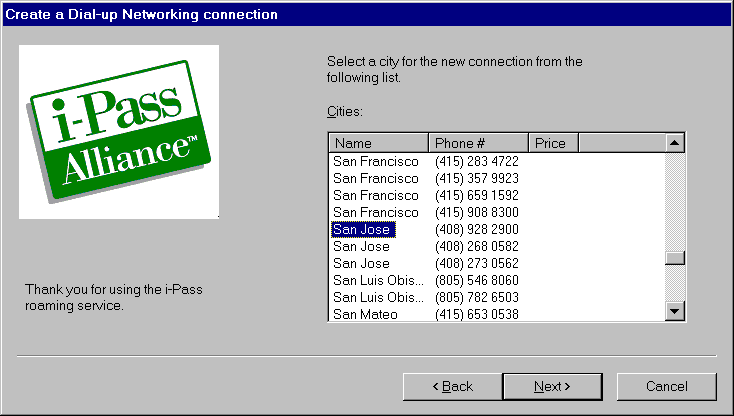
Task: Choose San Jose entry with (408) 268 0582
Action: [x=361, y=246]
